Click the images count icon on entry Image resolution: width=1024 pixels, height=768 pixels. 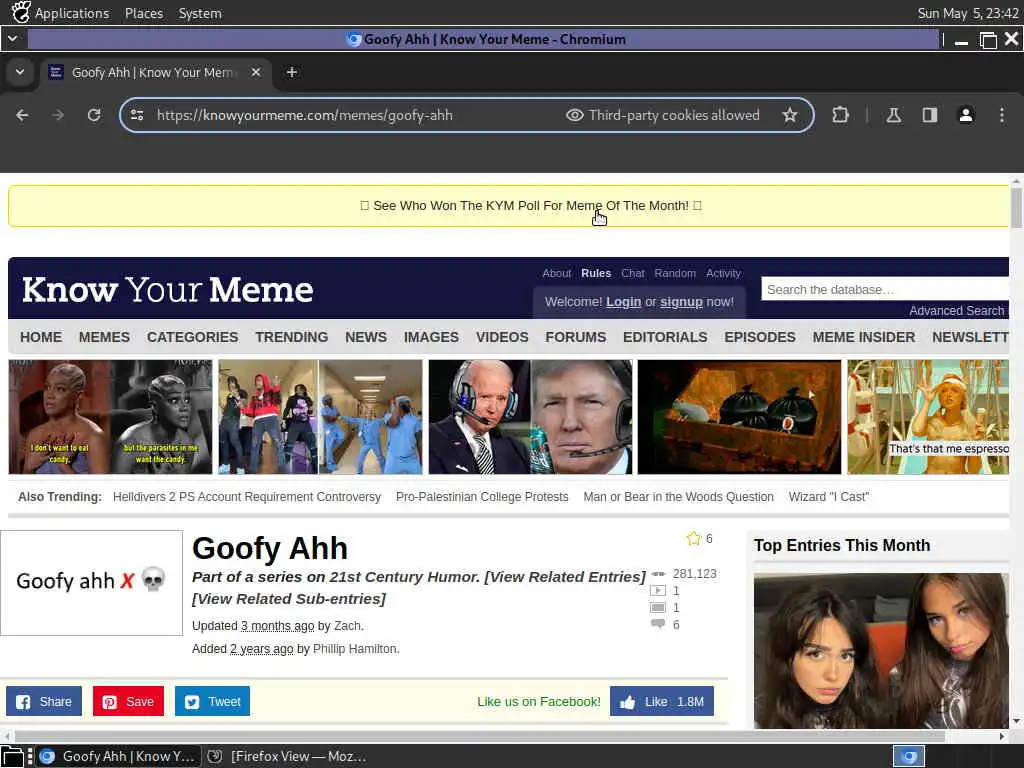pos(658,608)
